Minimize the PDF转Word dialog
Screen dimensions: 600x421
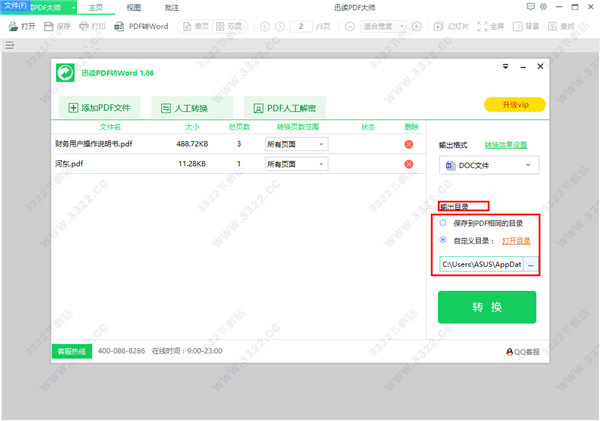(x=523, y=67)
